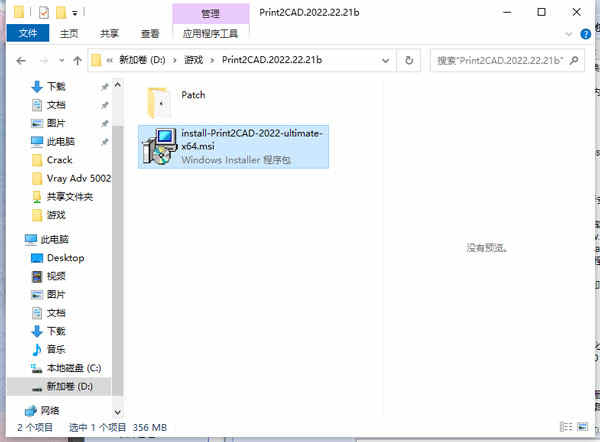Open the 共享 ribbon tab
This screenshot has height=442, width=600.
pos(109,34)
